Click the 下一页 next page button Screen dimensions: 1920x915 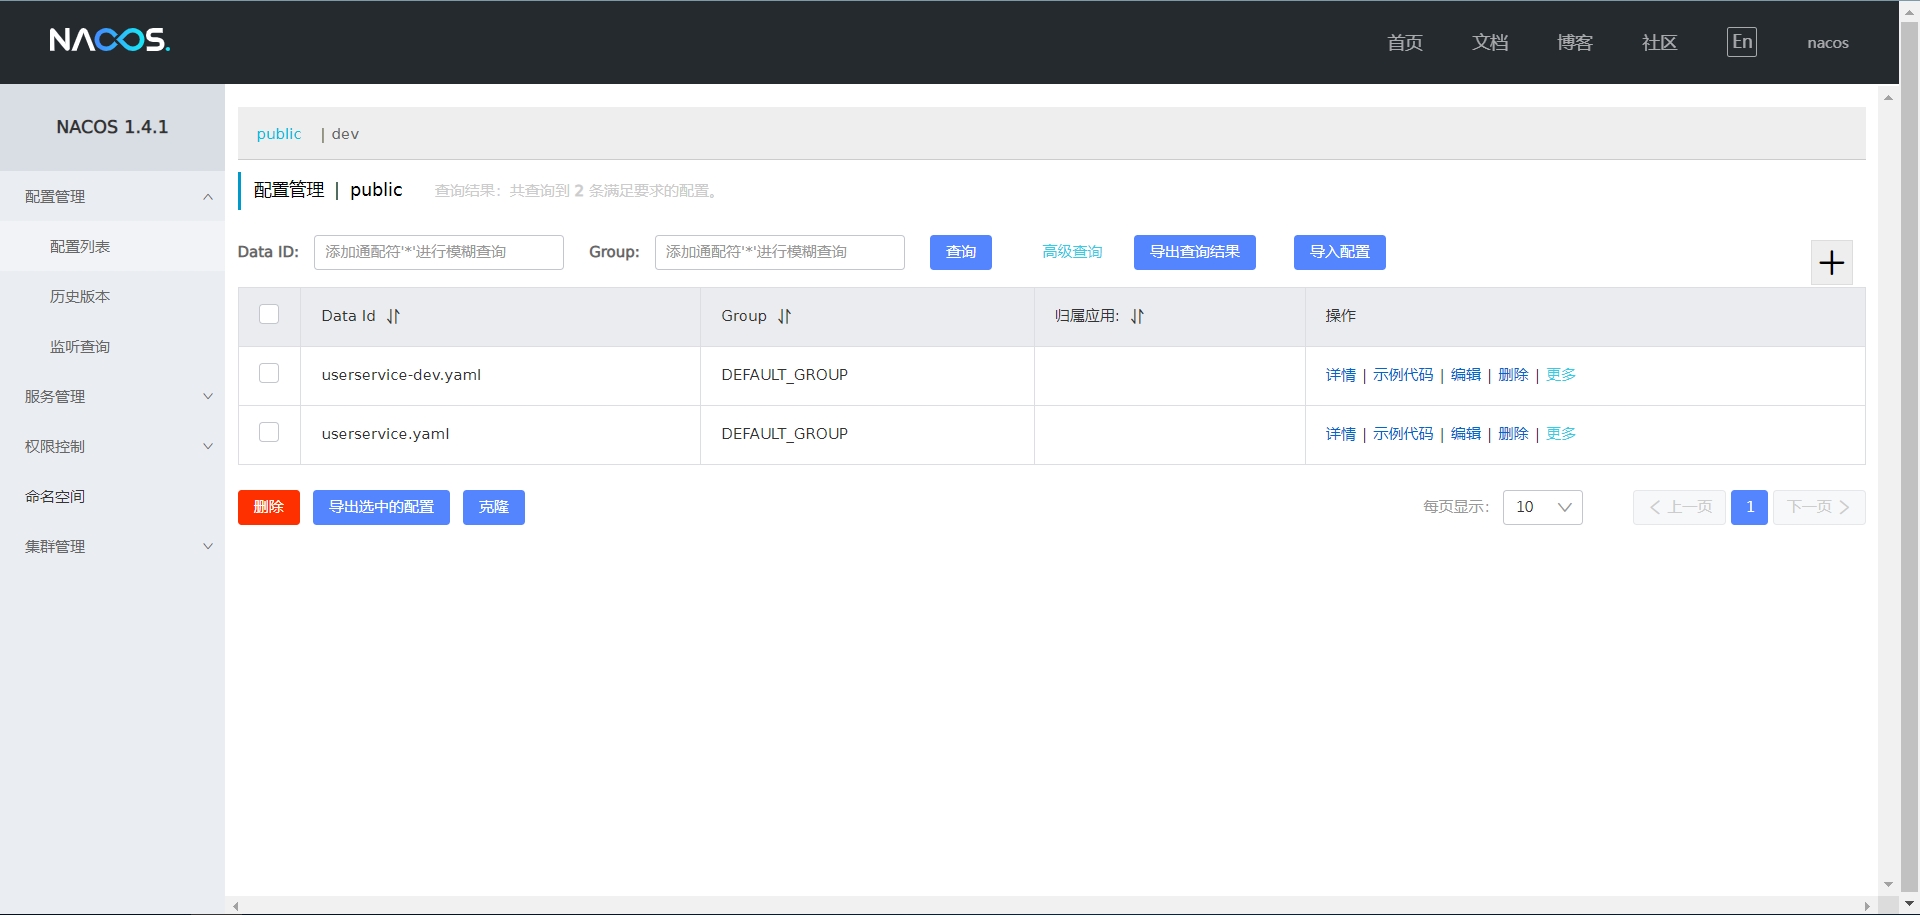[x=1819, y=507]
